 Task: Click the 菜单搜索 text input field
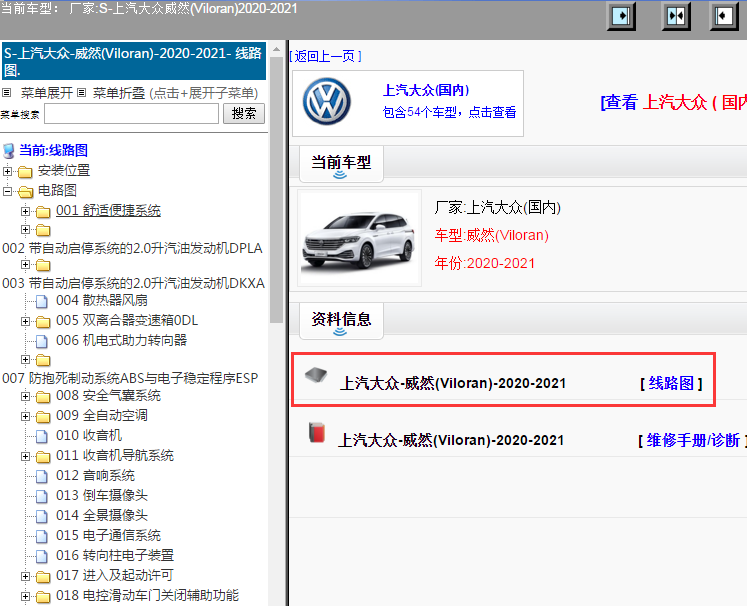(131, 114)
